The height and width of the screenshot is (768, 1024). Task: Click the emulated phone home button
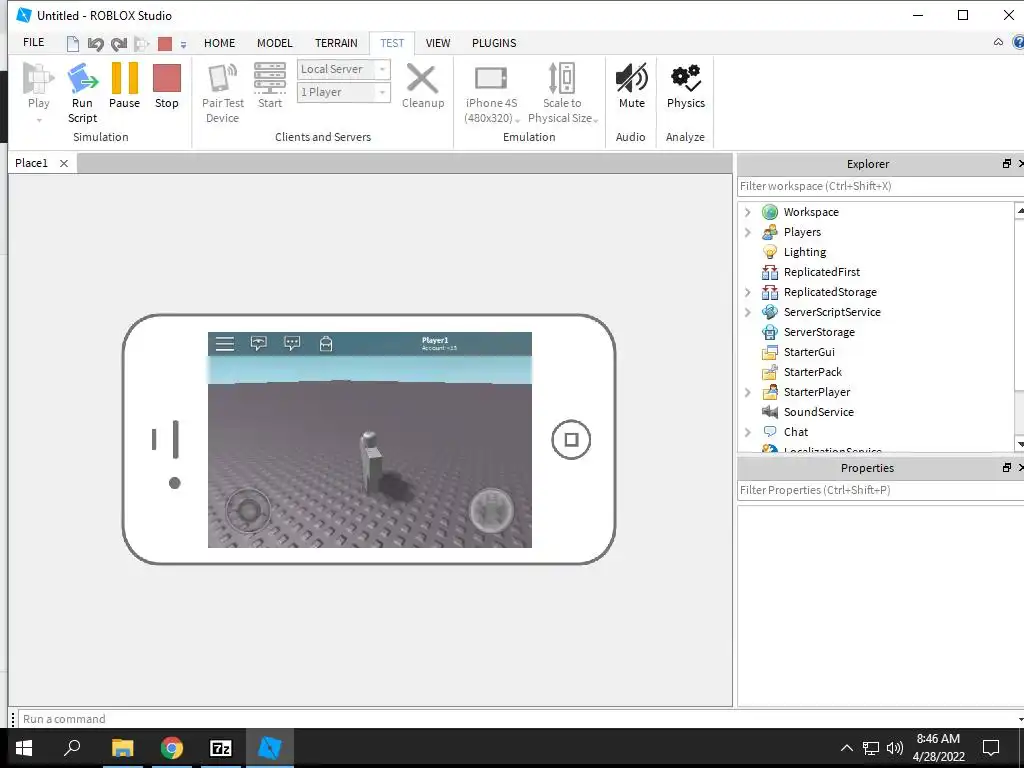pos(571,440)
